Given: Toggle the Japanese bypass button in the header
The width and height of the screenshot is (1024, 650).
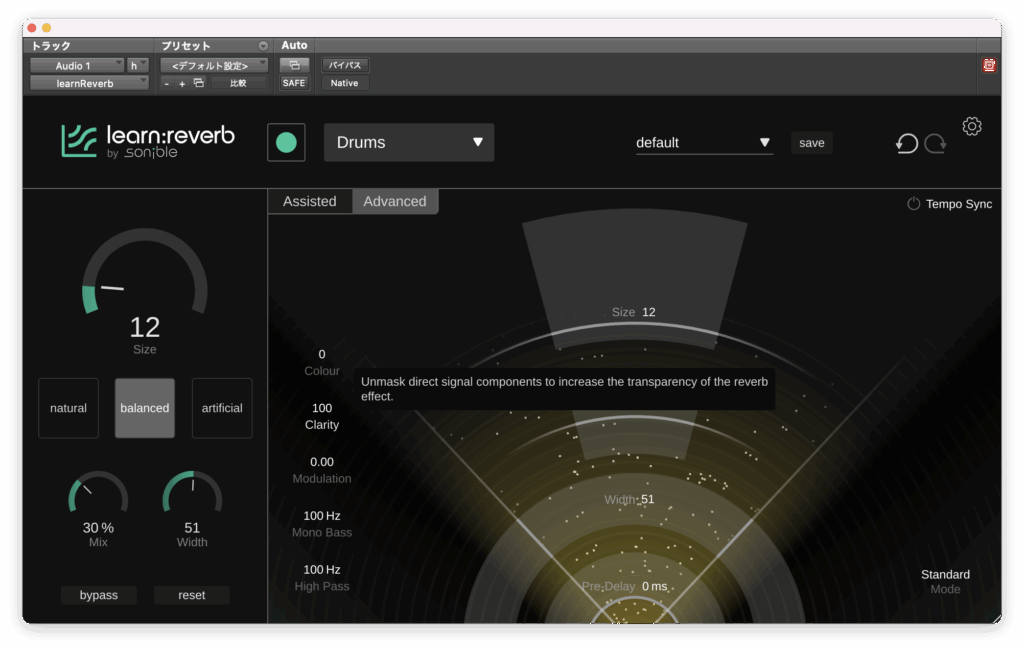Looking at the screenshot, I should tap(345, 65).
